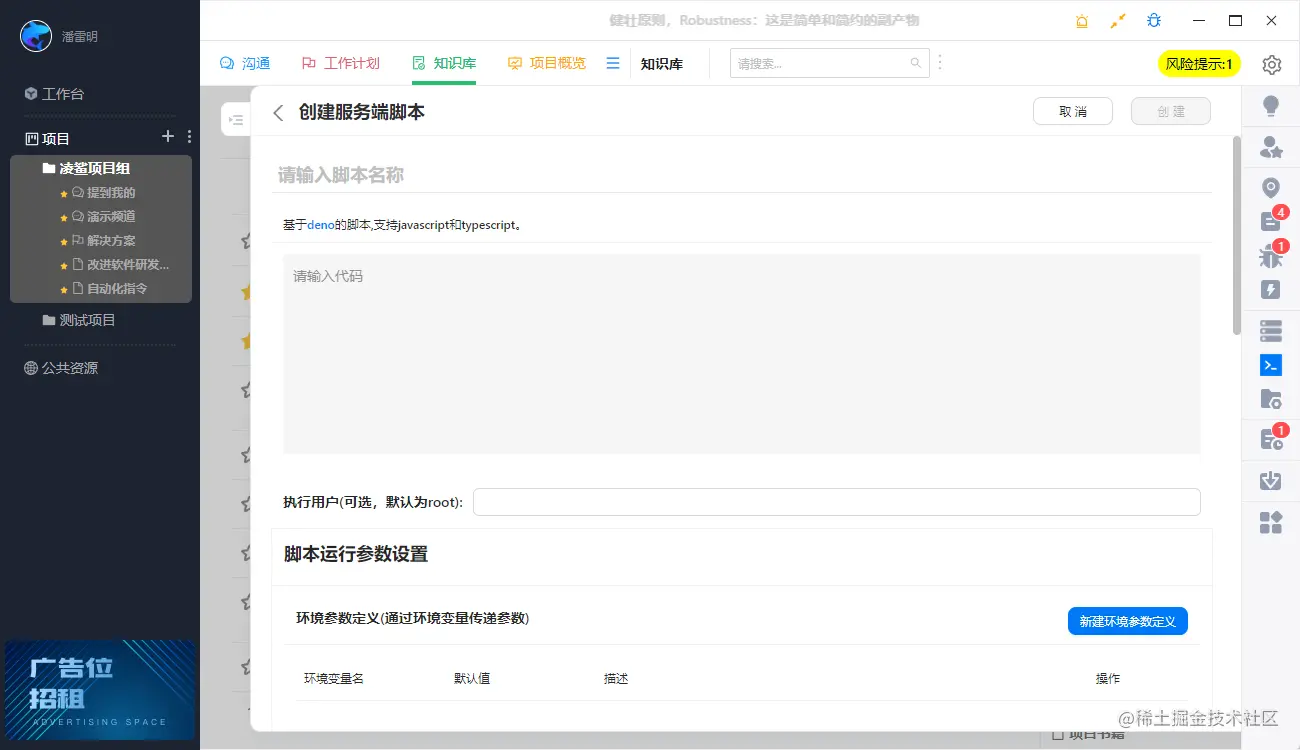Click the 项目 section header
This screenshot has height=750, width=1300.
[x=47, y=139]
